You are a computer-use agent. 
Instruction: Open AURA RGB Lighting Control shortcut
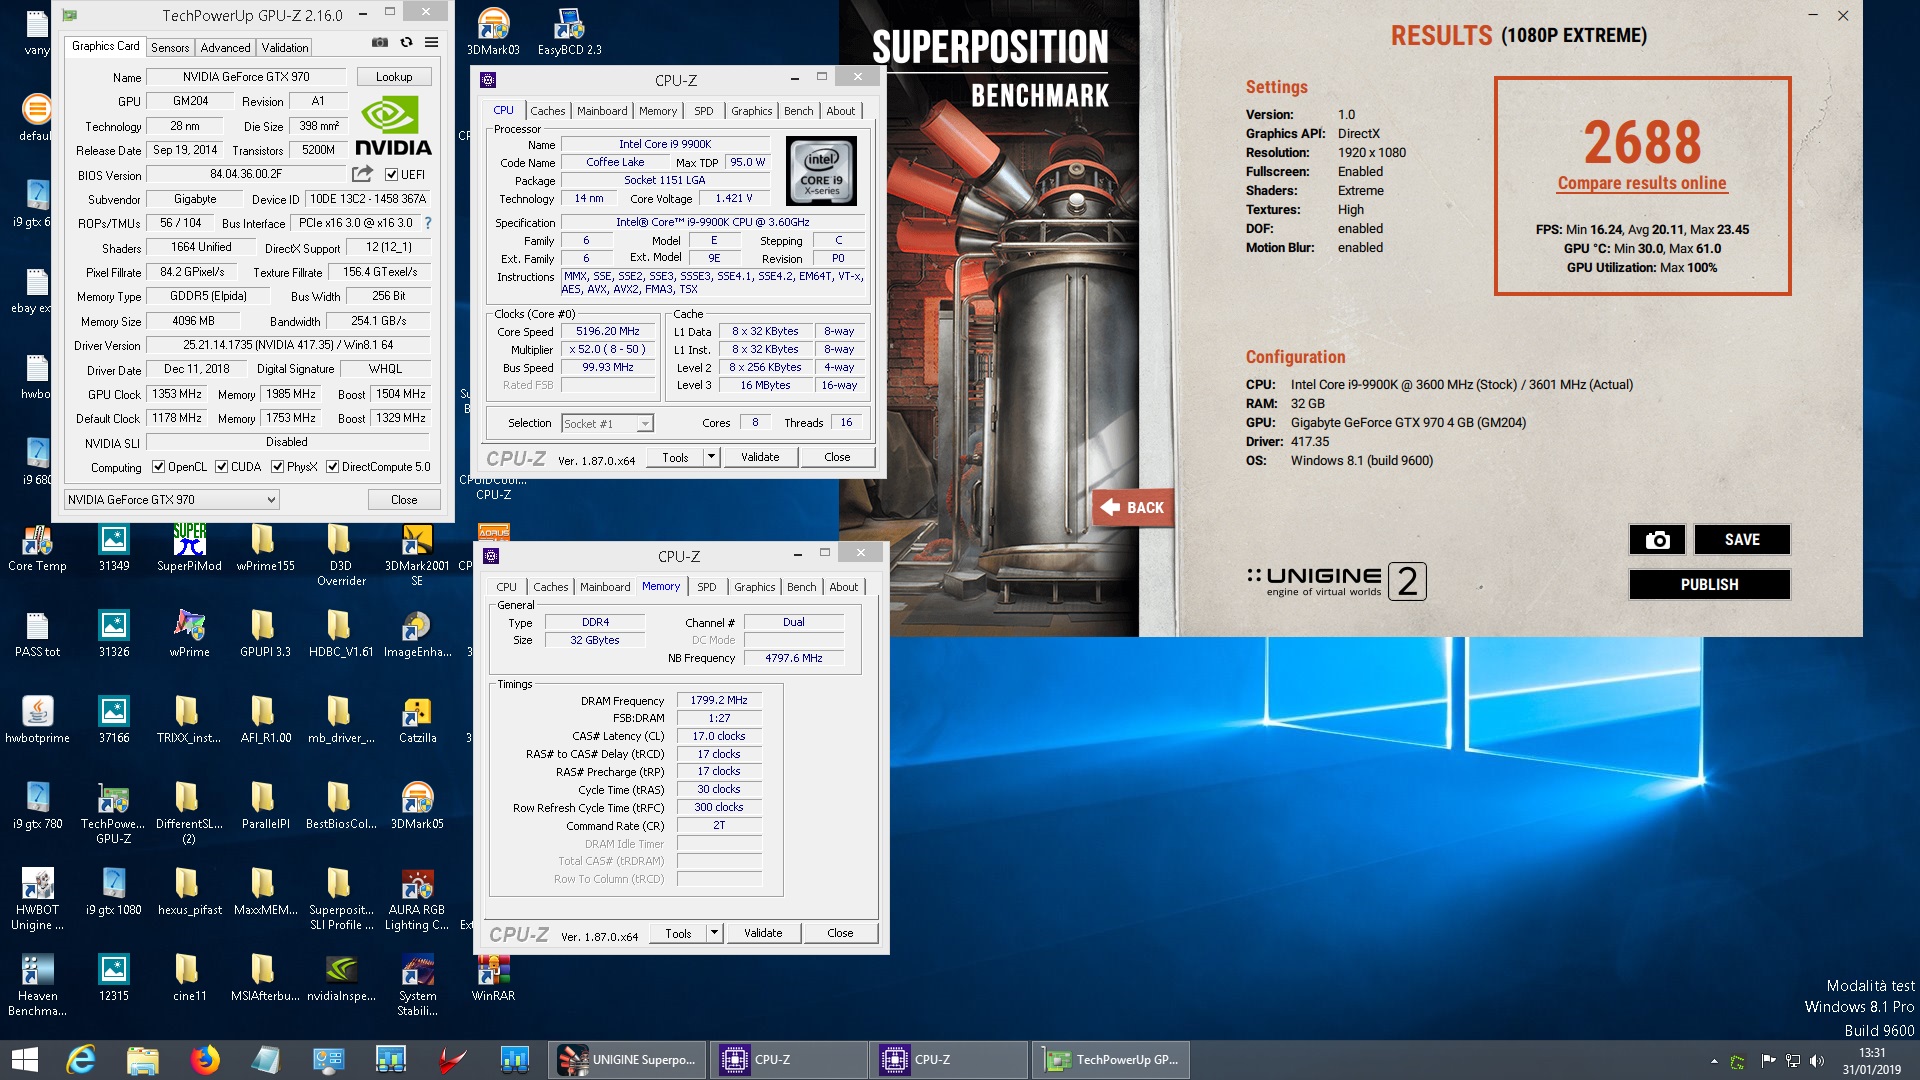click(x=417, y=899)
